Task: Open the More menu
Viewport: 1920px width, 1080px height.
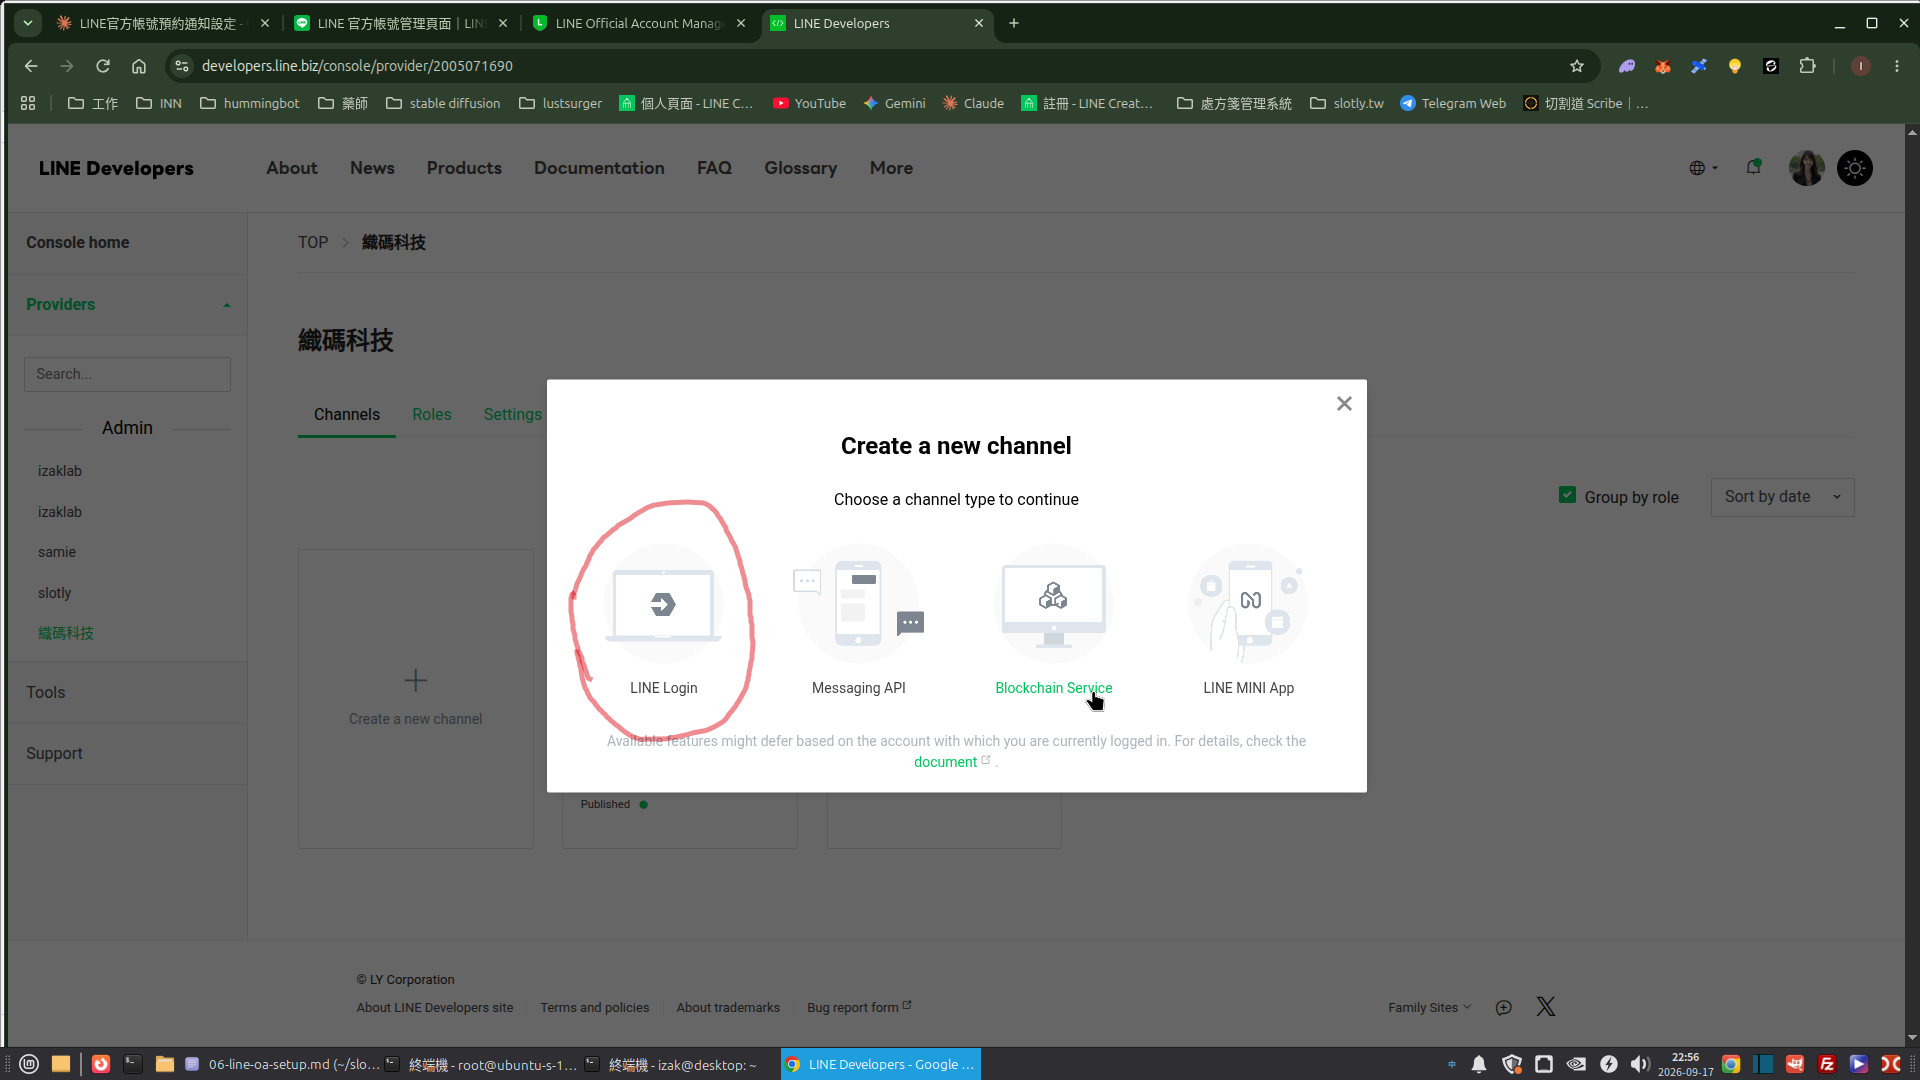Action: coord(891,168)
